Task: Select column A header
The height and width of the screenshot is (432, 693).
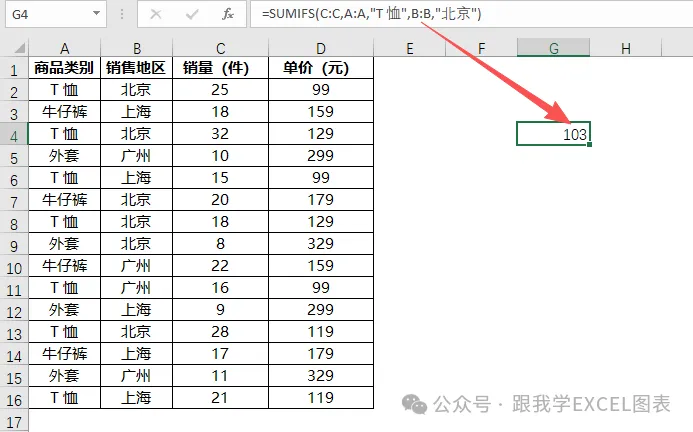Action: [x=65, y=48]
